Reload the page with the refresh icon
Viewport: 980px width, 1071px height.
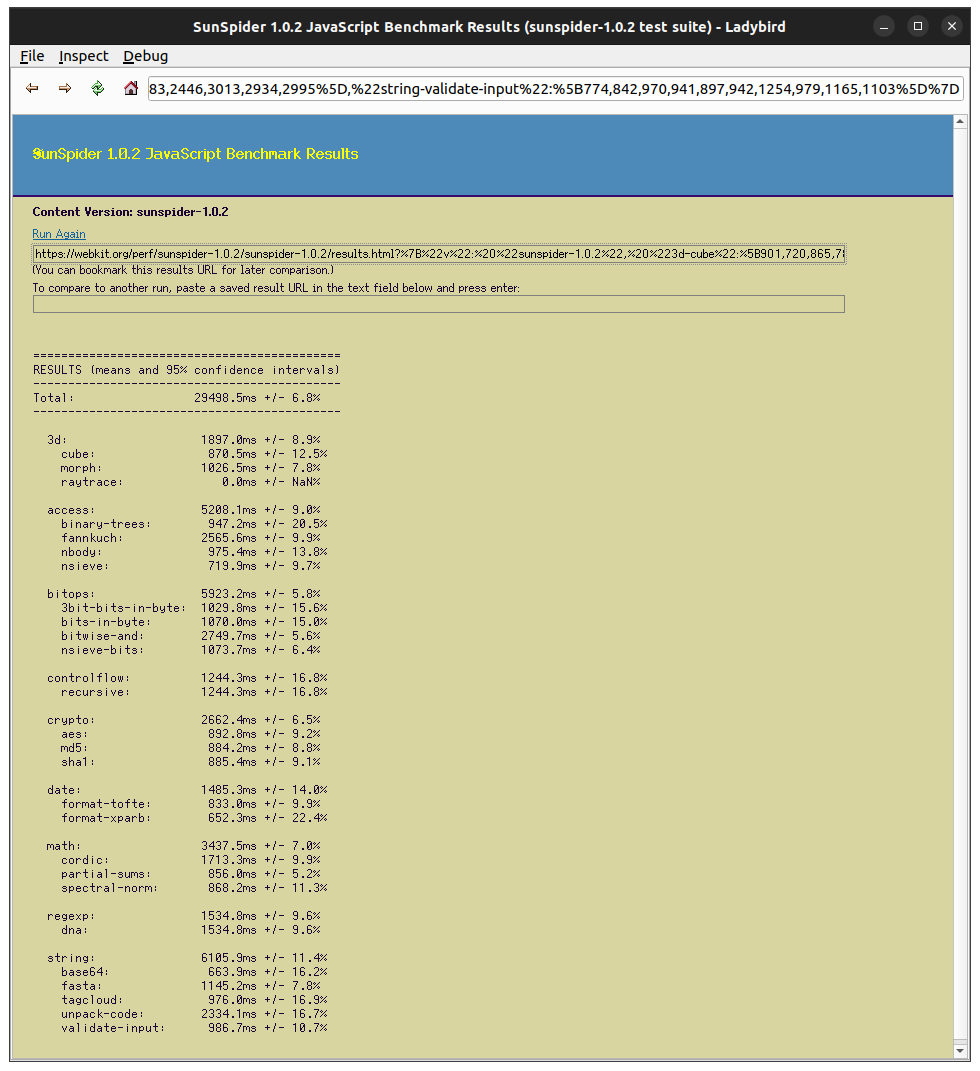tap(98, 88)
